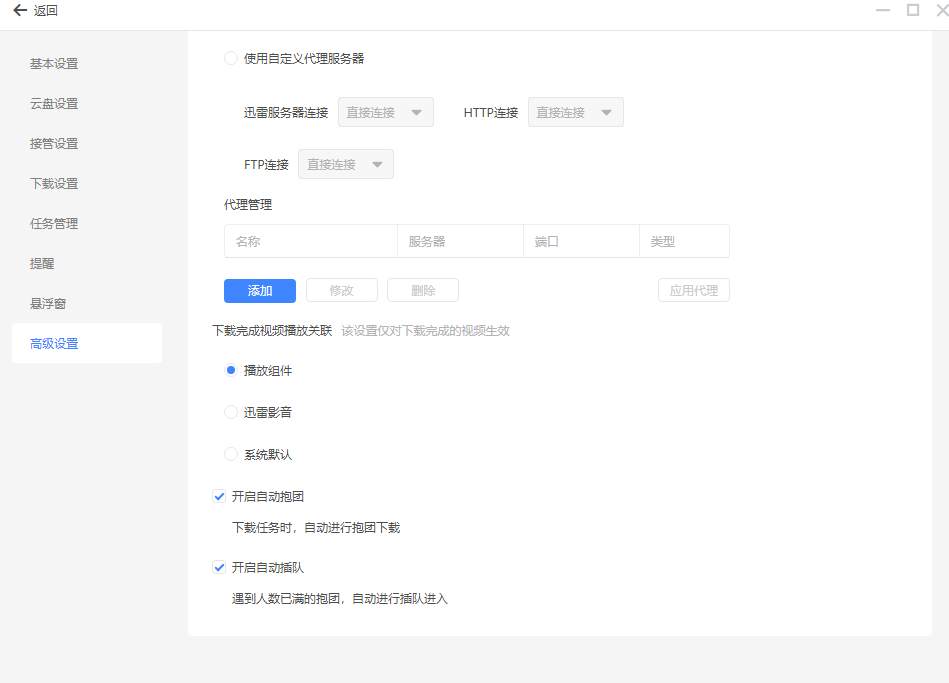Expand HTTP连接 dropdown

tap(575, 112)
